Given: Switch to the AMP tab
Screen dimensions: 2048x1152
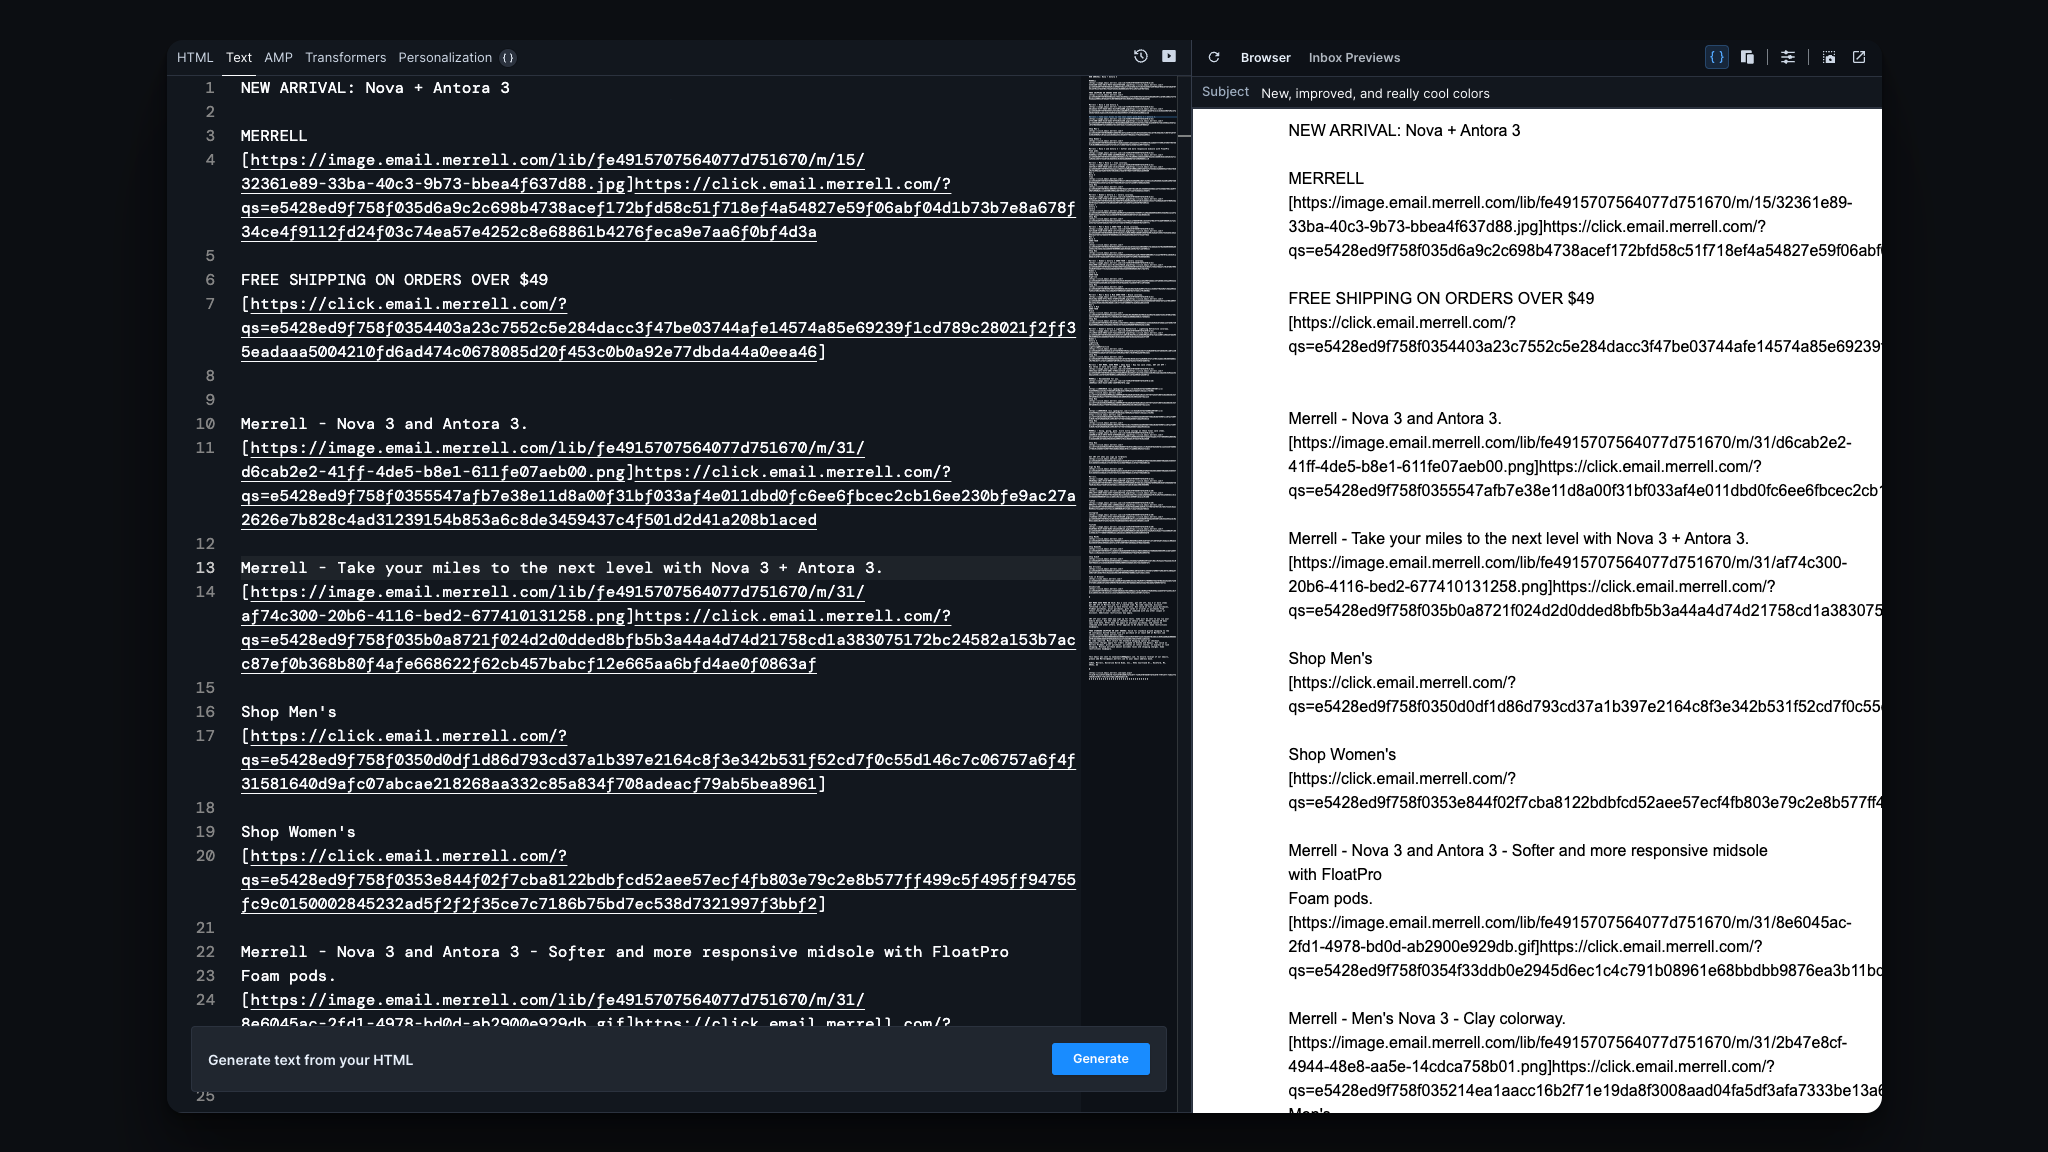Looking at the screenshot, I should pos(278,58).
